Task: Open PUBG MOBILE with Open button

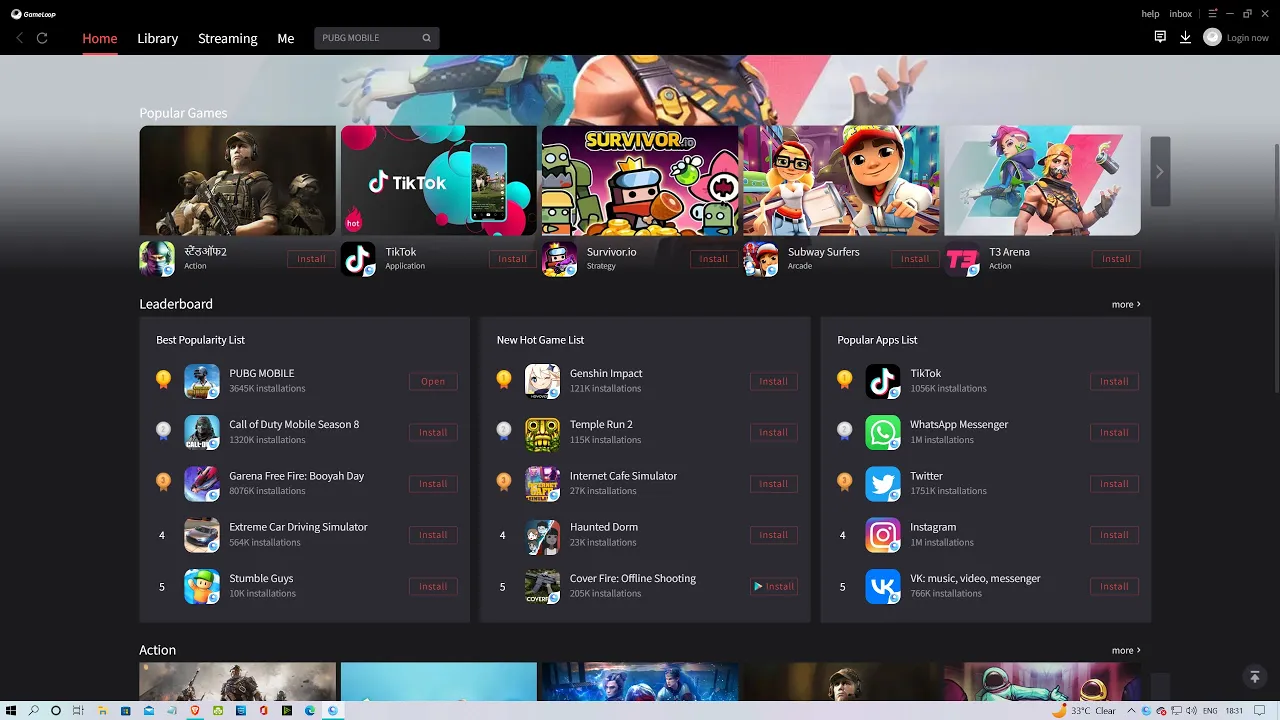Action: point(433,381)
